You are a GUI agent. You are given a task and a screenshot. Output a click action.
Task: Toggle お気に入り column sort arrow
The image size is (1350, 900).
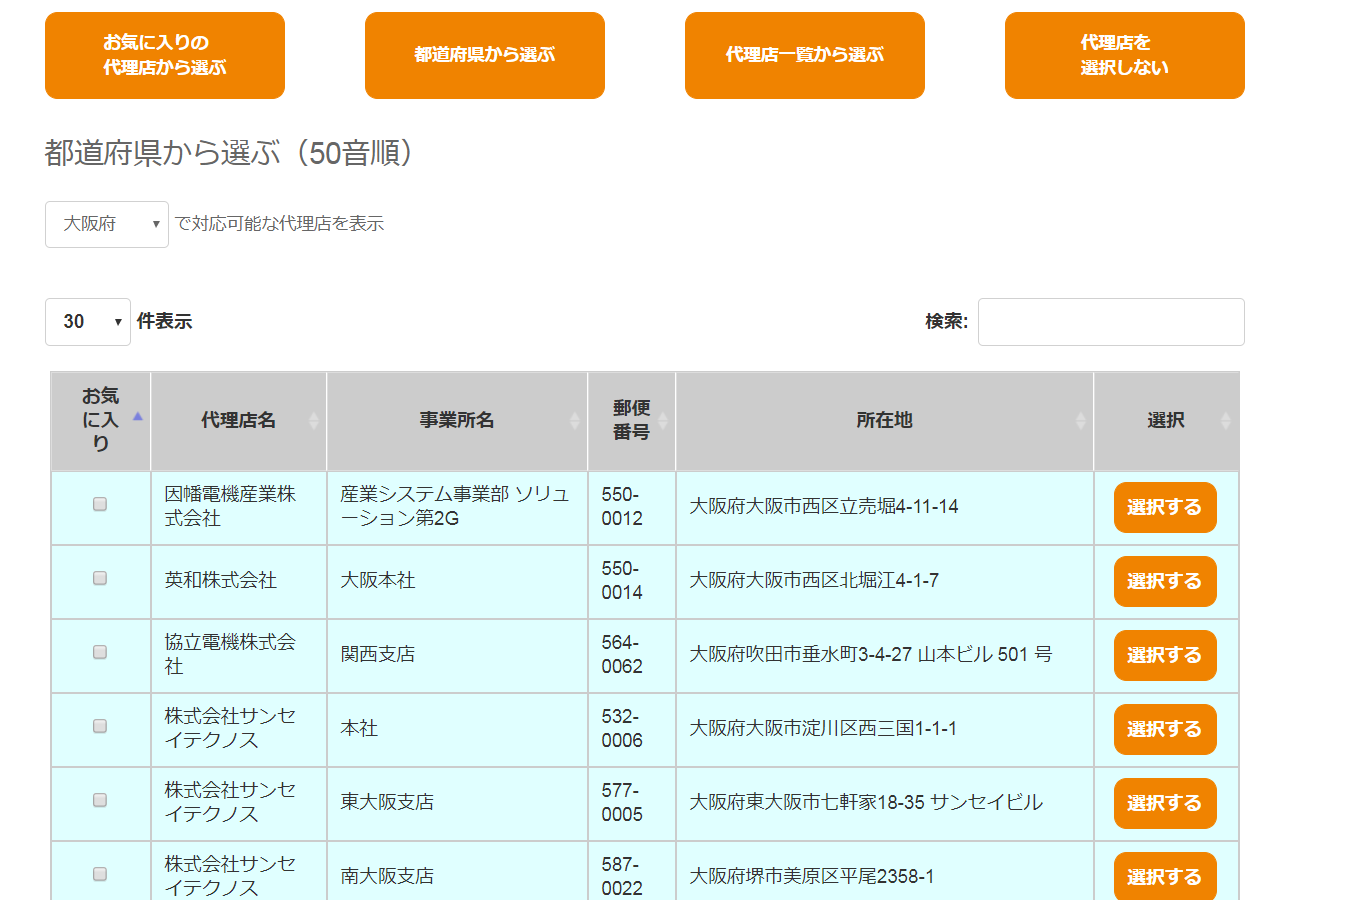(138, 417)
